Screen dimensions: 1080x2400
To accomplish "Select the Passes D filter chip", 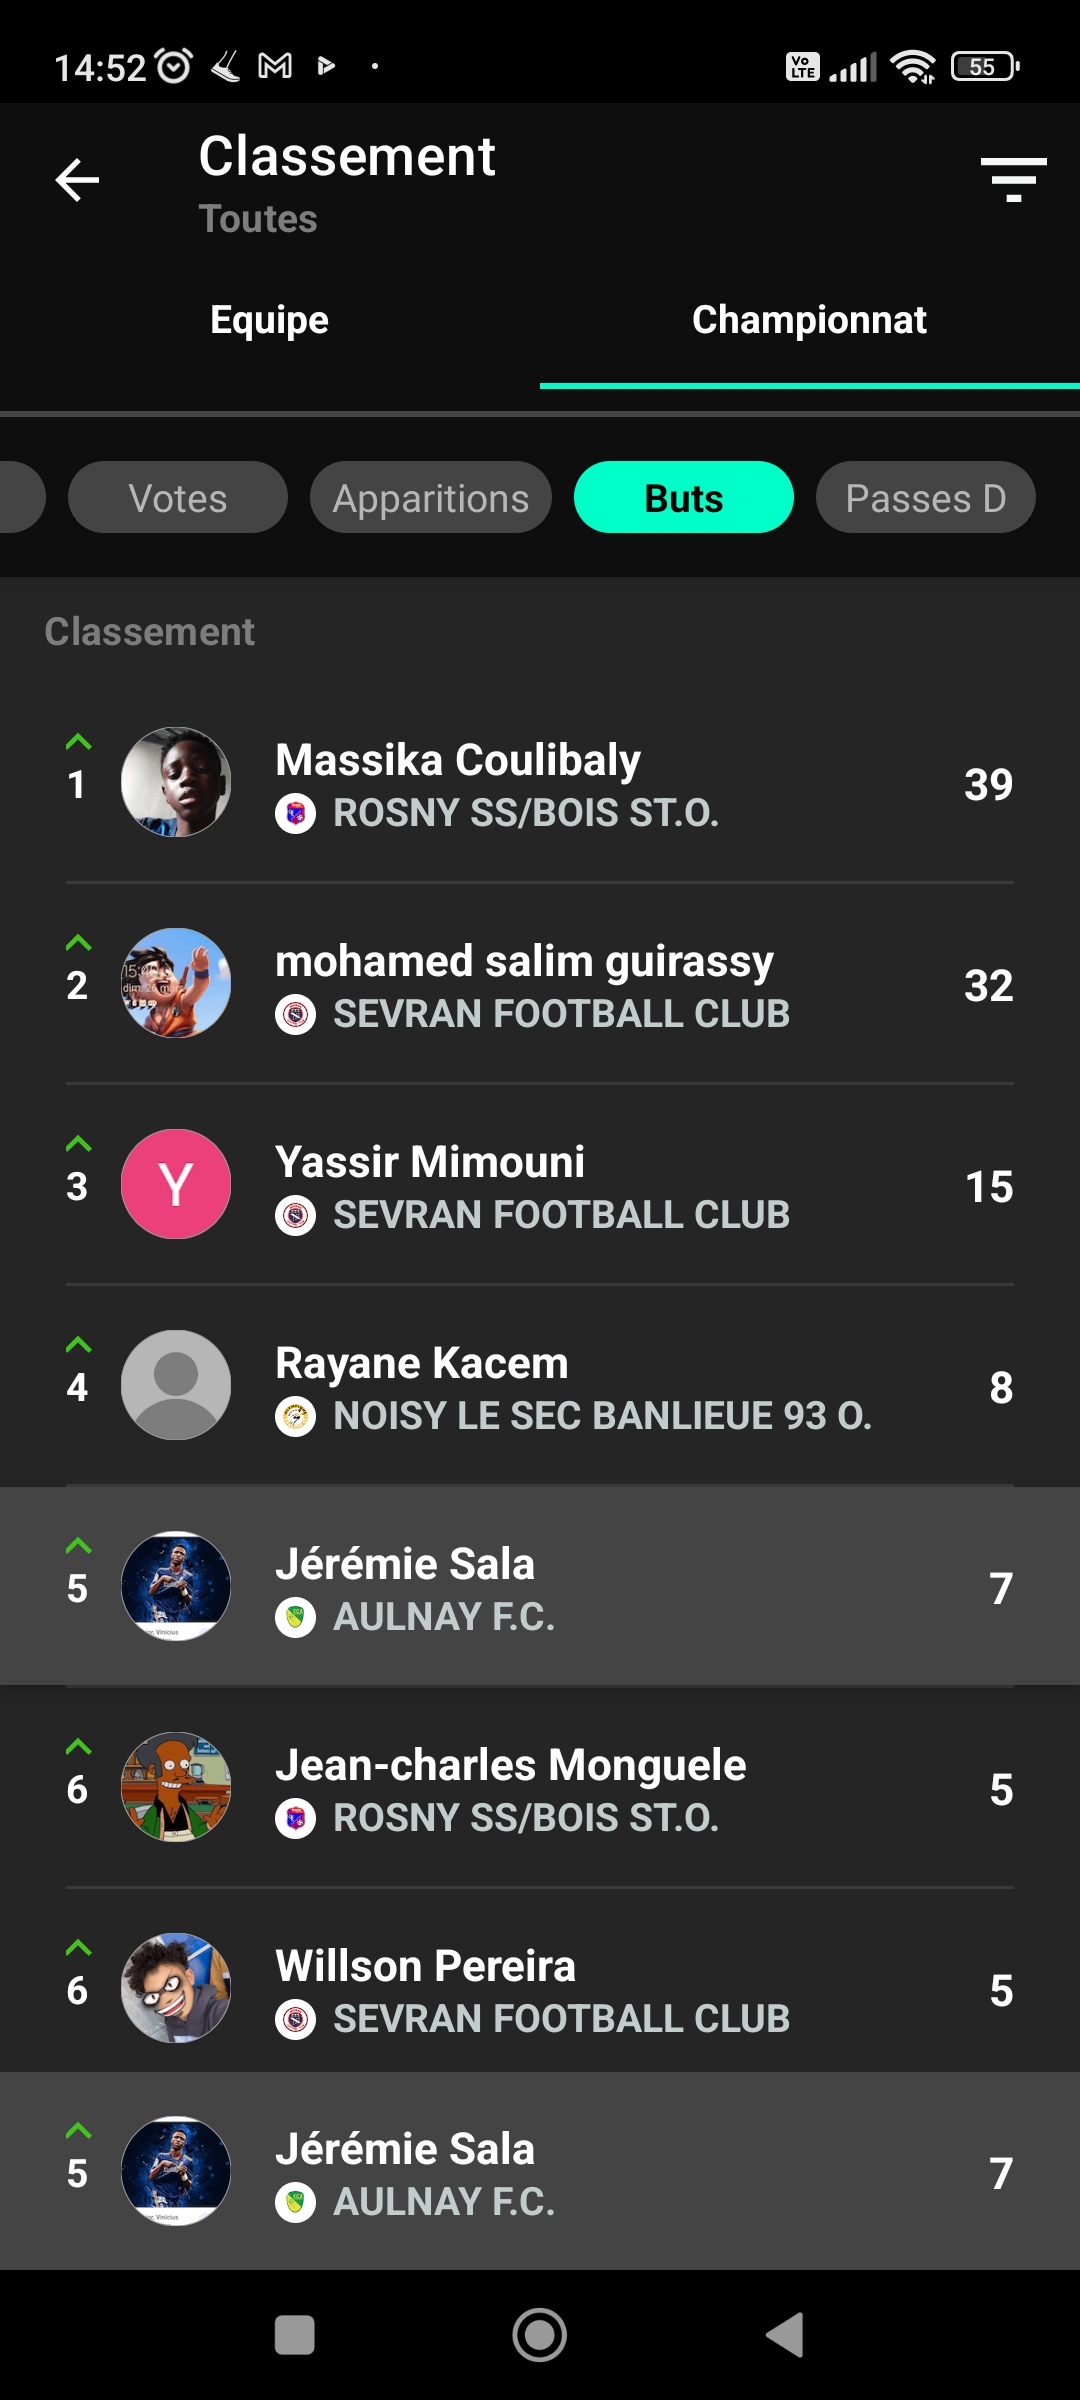I will pos(926,497).
